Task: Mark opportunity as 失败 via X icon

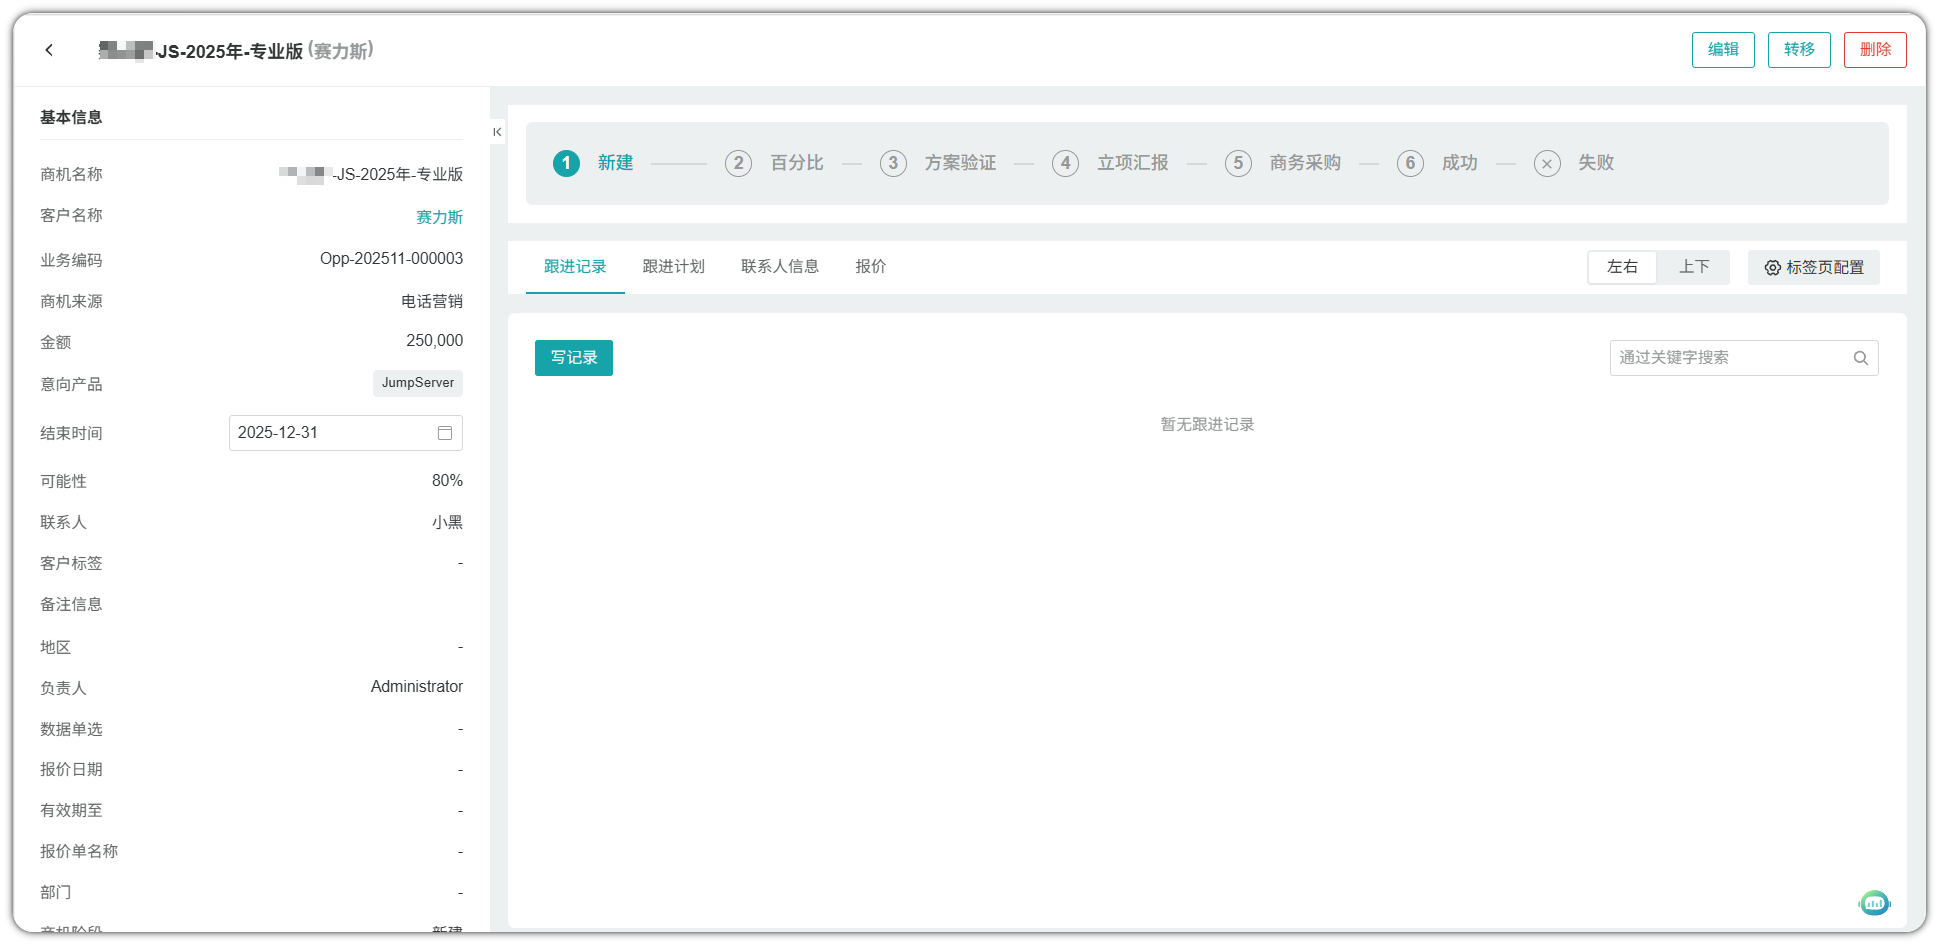Action: pyautogui.click(x=1546, y=163)
